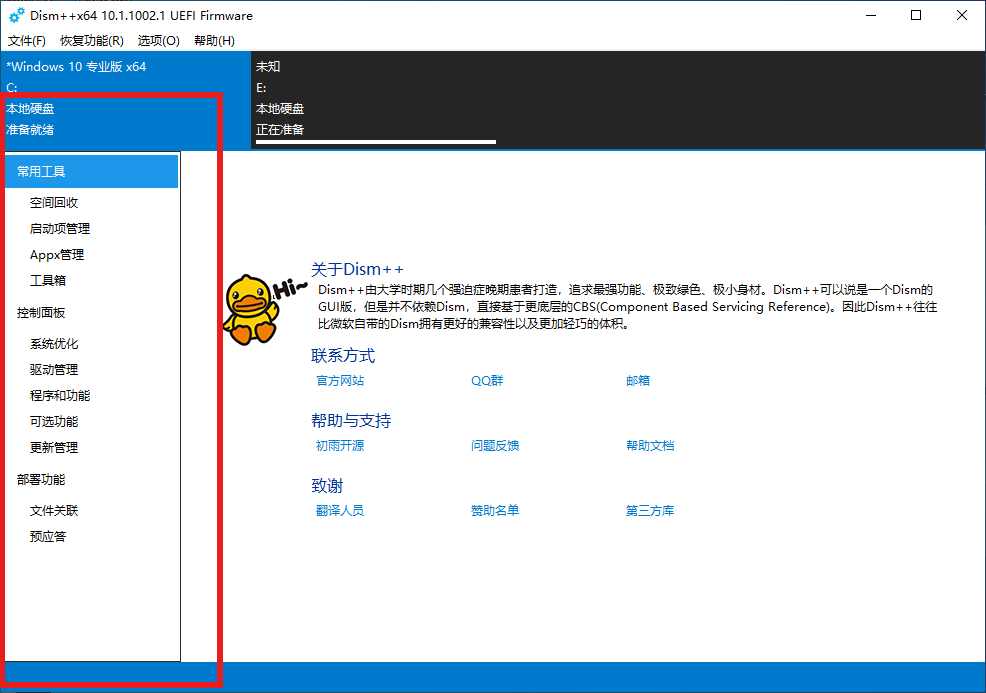Click the 致谢 heading
The image size is (986, 693).
[x=327, y=485]
